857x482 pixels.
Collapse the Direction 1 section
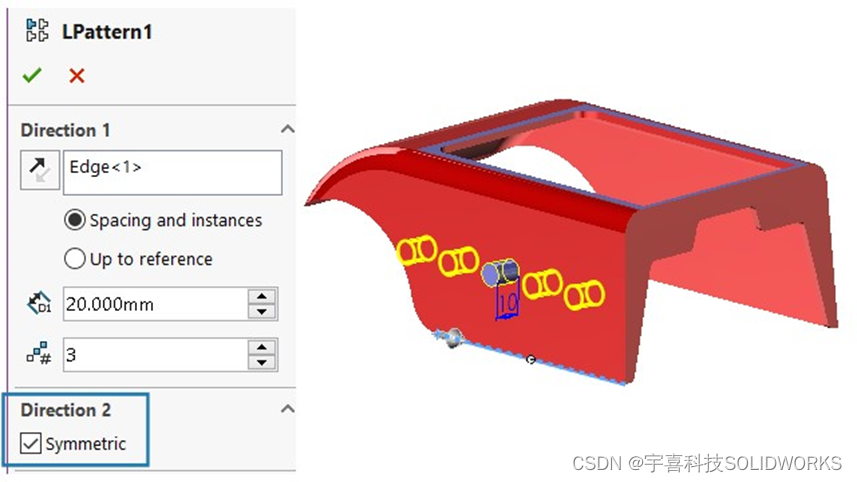pyautogui.click(x=287, y=130)
